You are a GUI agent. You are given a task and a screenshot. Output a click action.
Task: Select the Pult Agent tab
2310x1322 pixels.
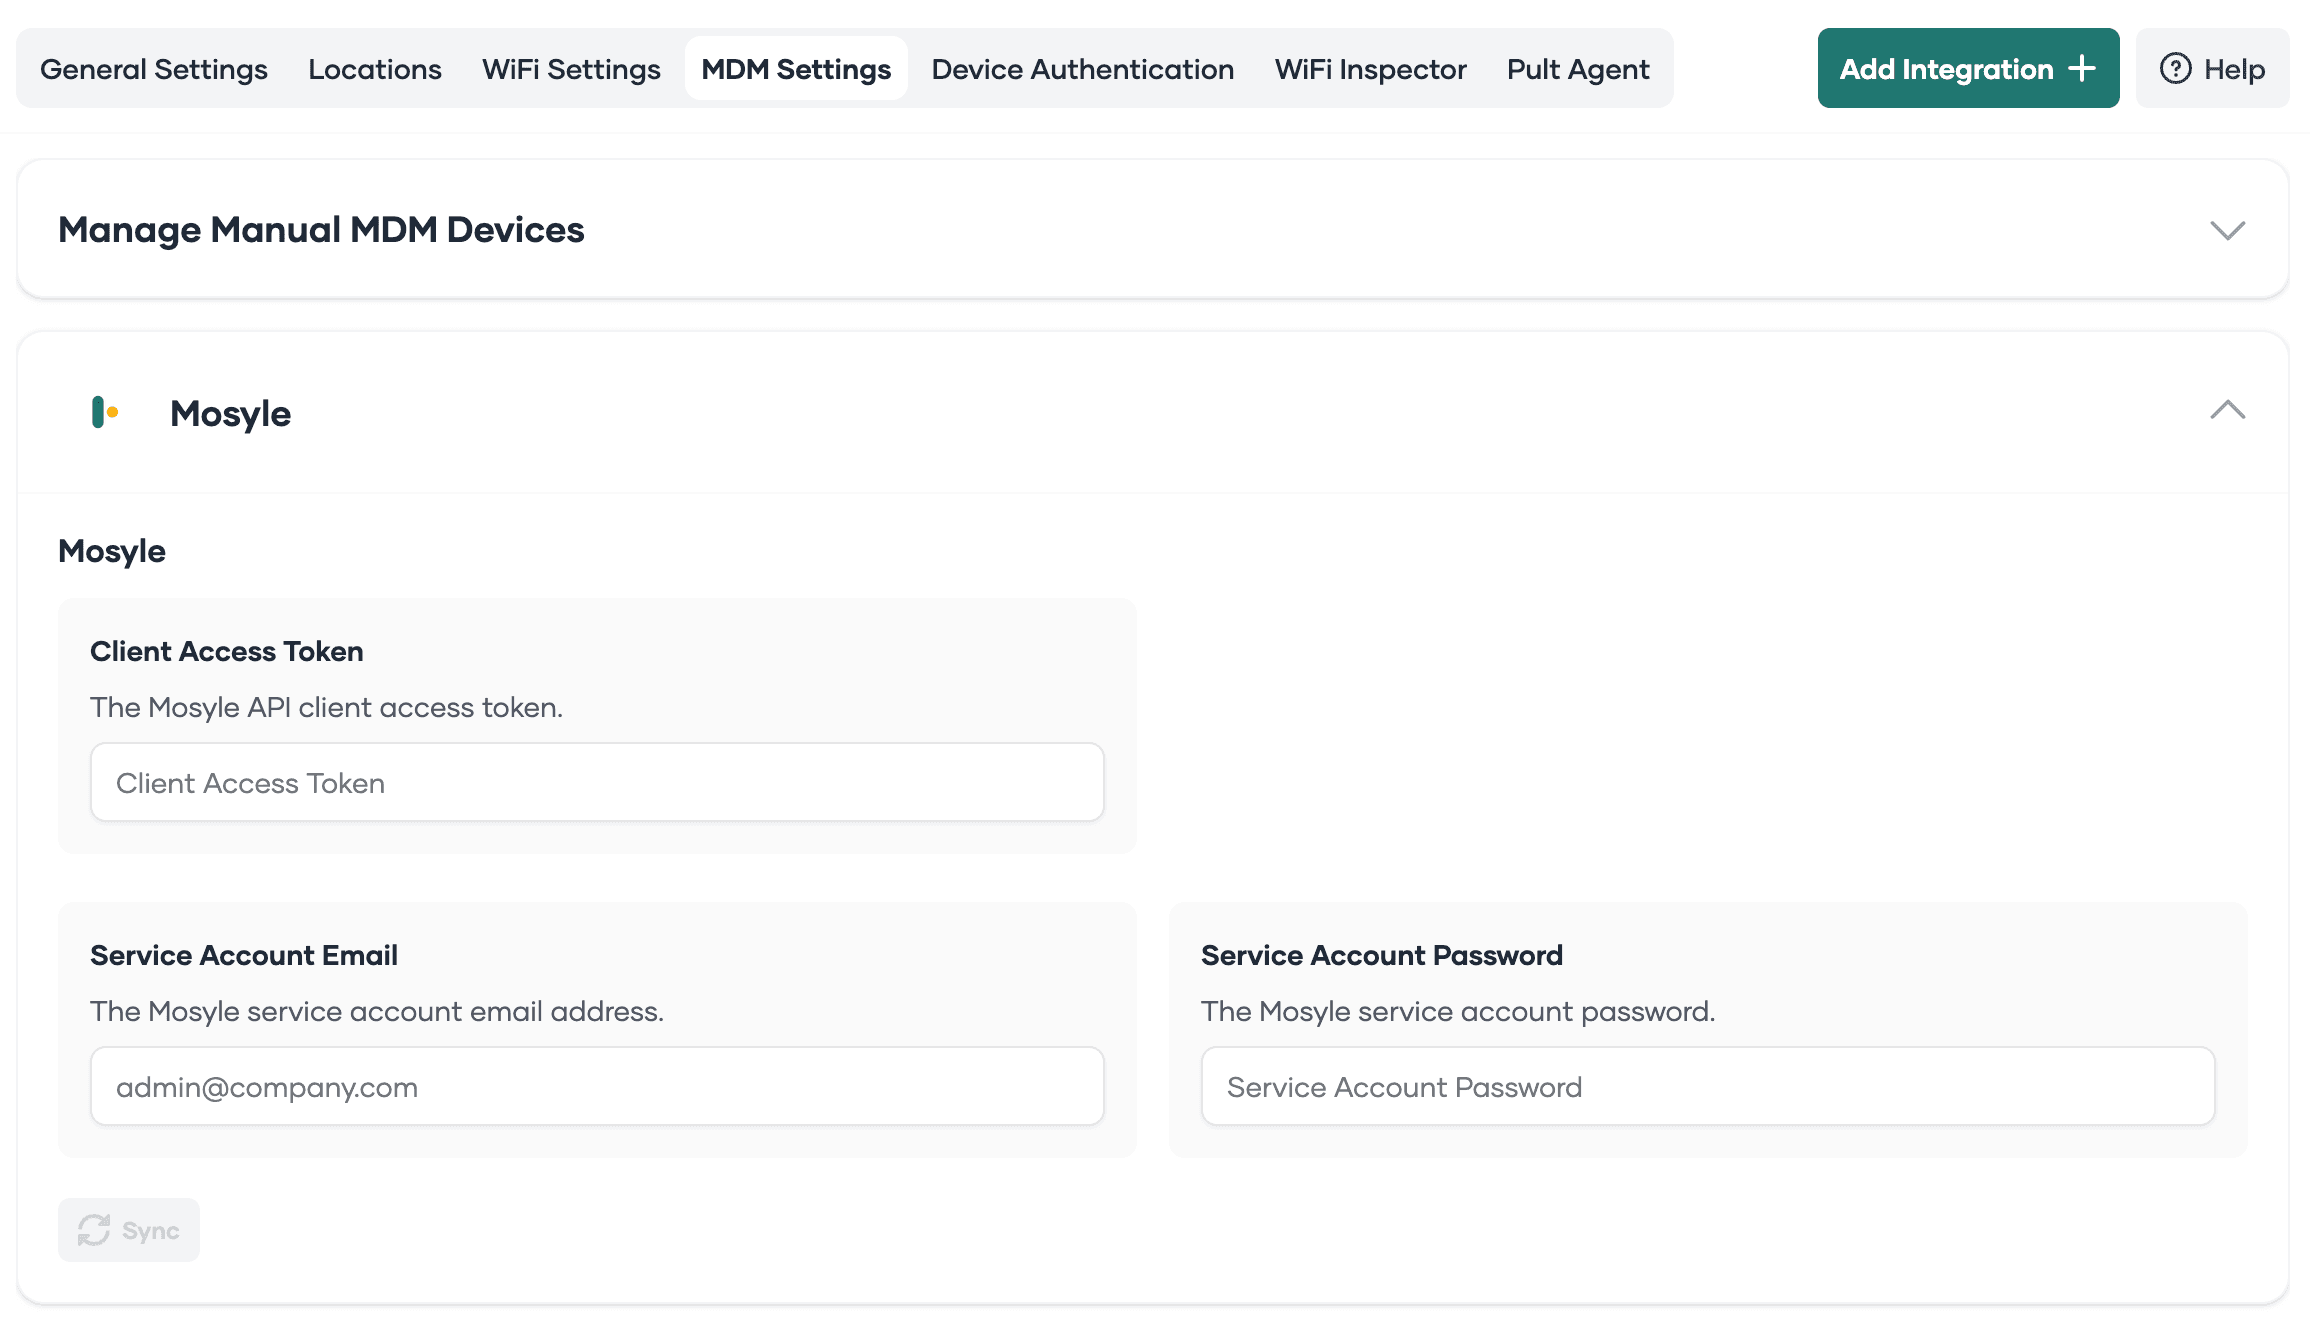click(1577, 68)
